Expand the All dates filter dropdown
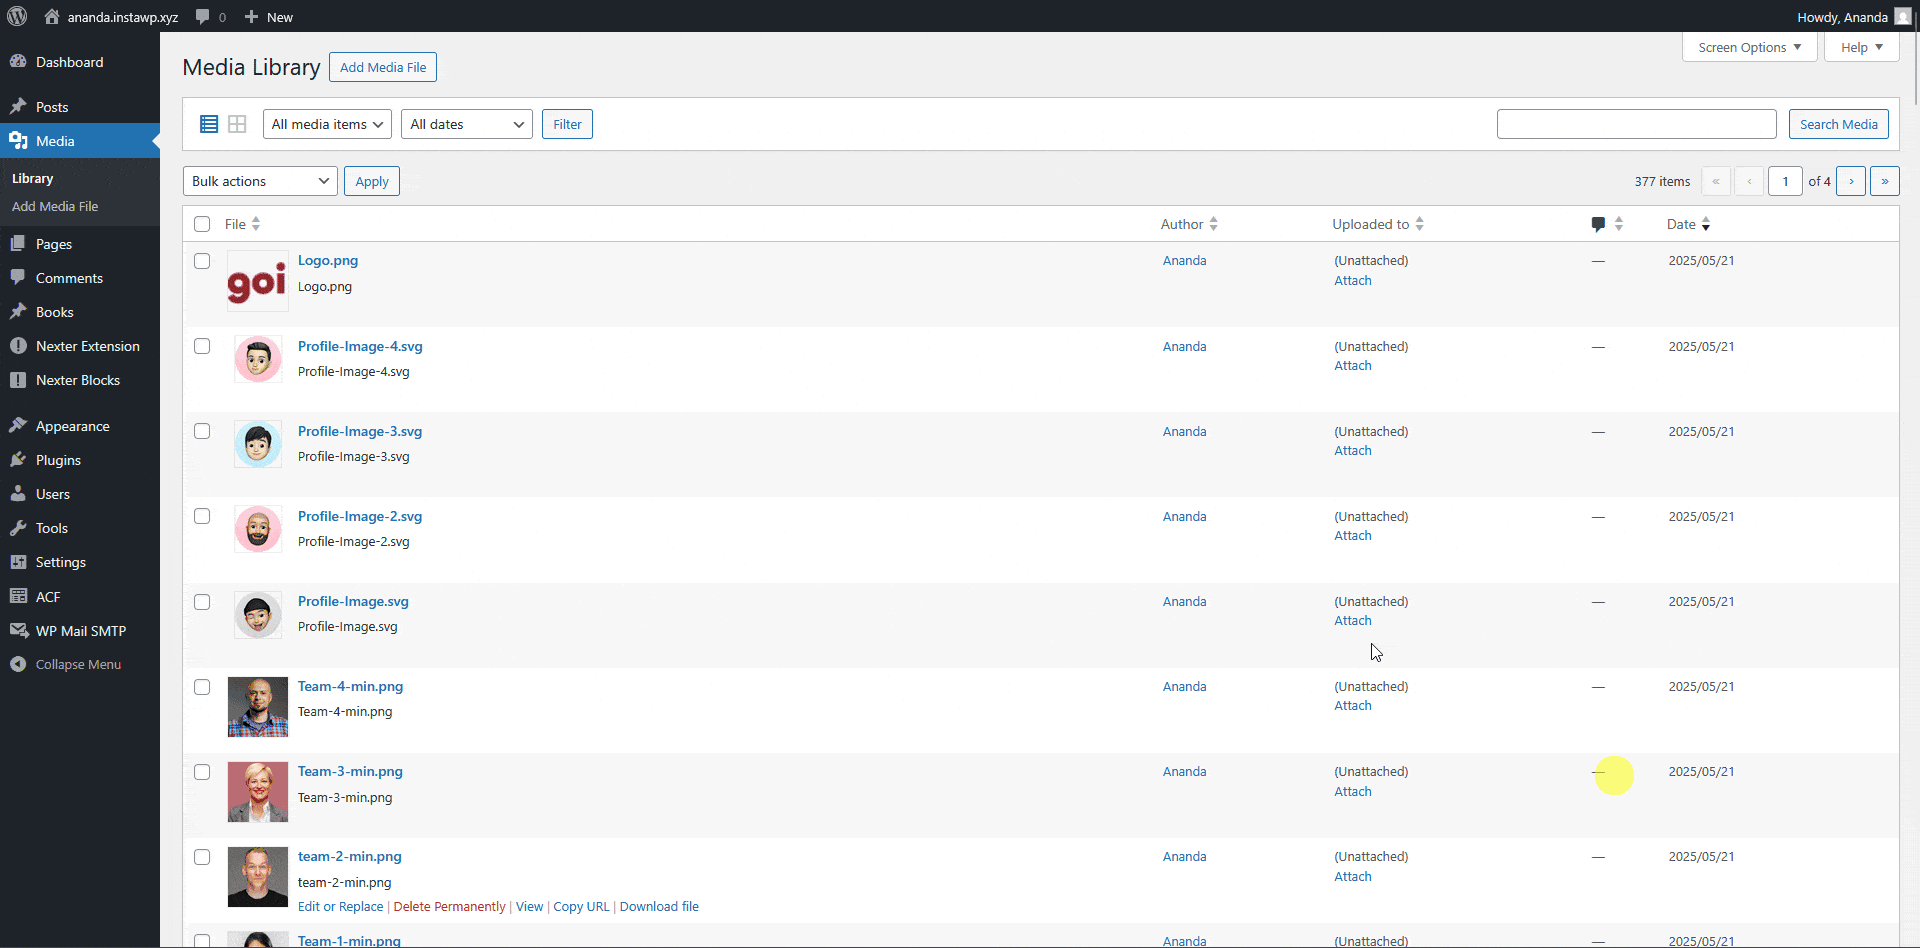This screenshot has width=1920, height=948. 466,123
